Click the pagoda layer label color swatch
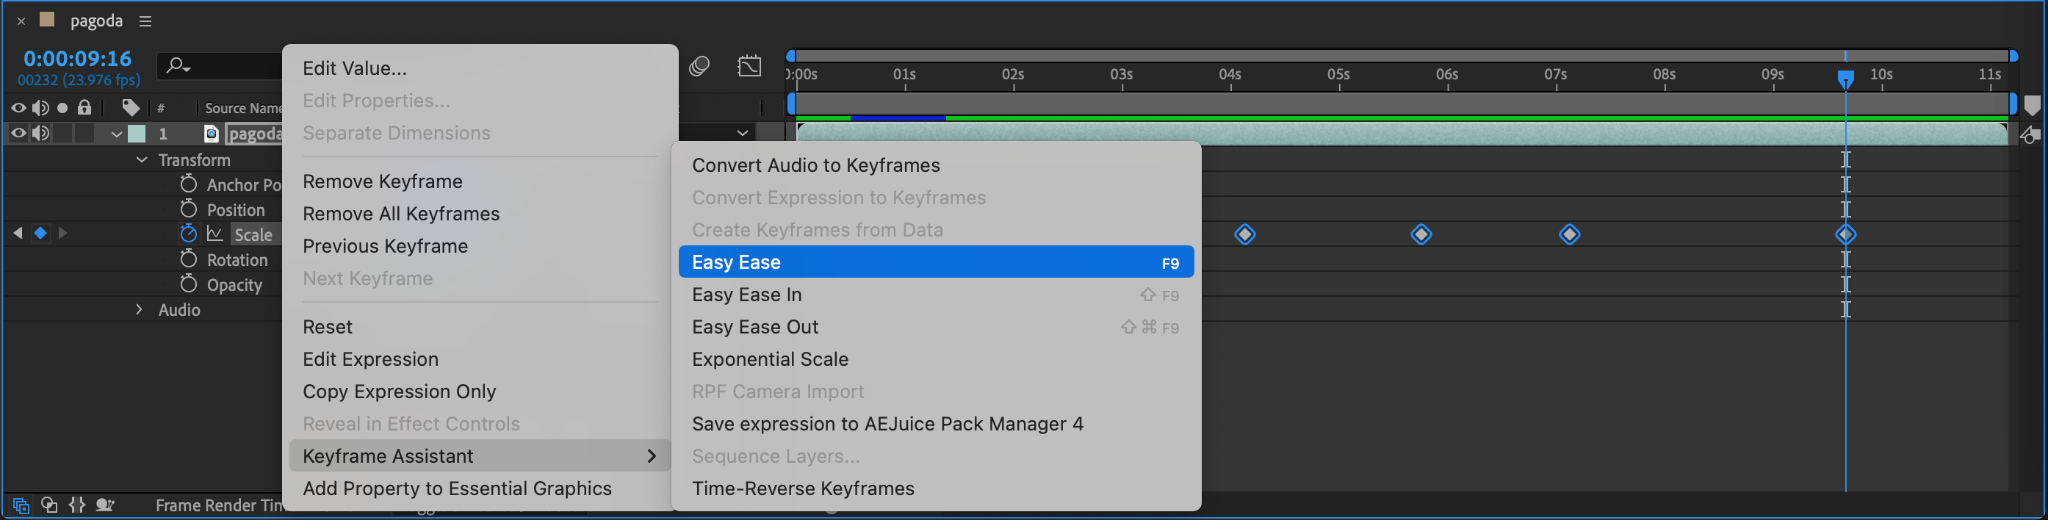The width and height of the screenshot is (2048, 520). (x=137, y=133)
